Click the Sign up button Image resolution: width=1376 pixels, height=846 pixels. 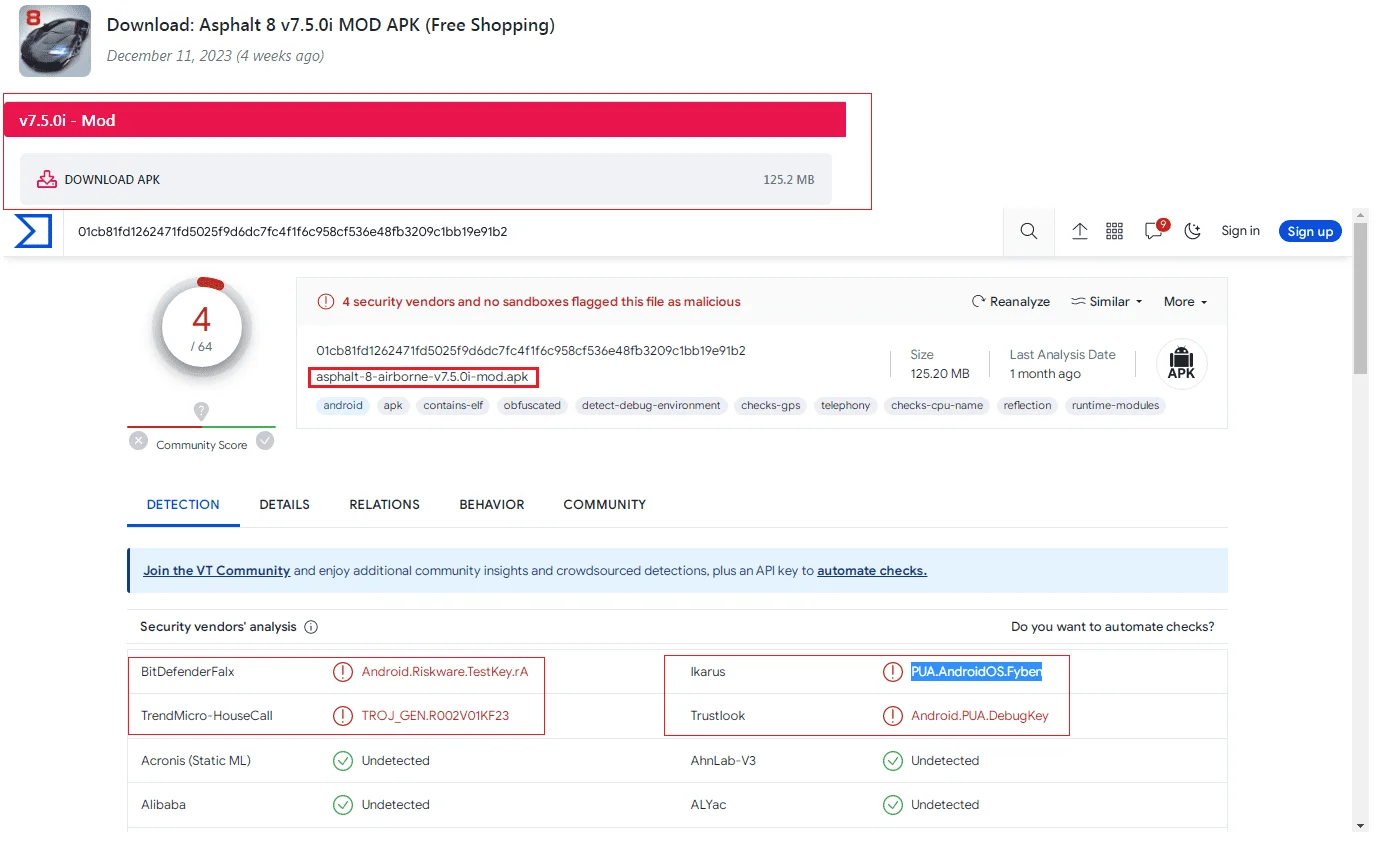pyautogui.click(x=1310, y=231)
